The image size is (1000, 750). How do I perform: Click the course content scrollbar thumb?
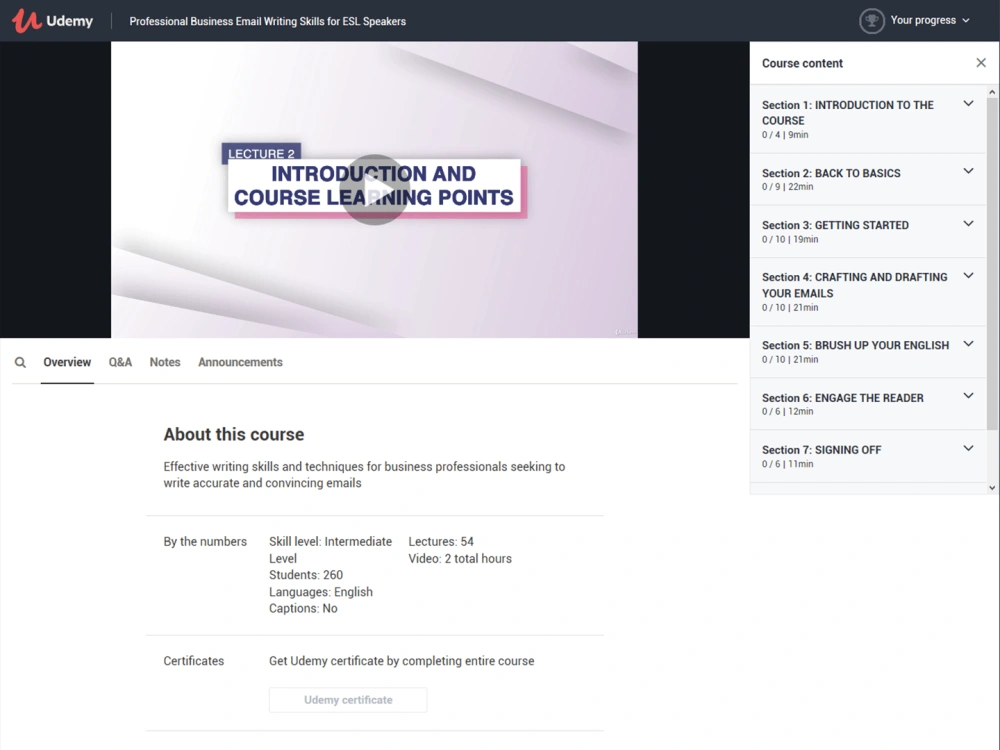point(992,263)
